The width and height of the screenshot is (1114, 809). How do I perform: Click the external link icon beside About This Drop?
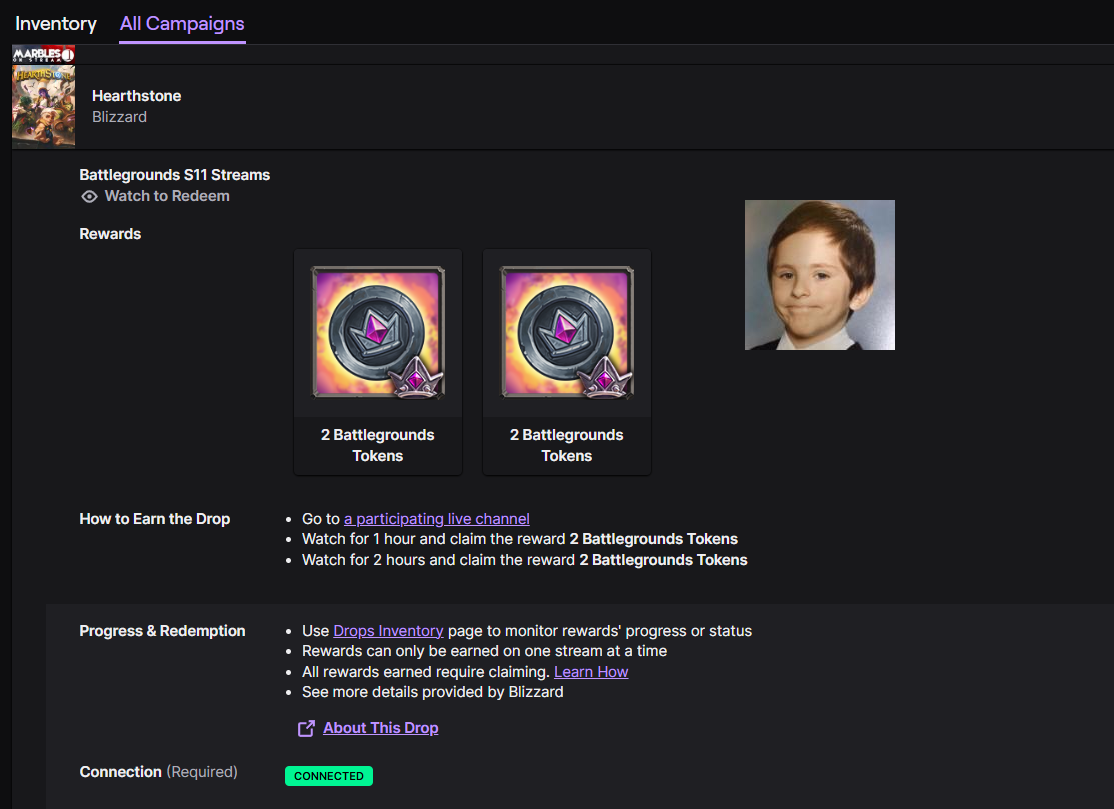(x=306, y=729)
